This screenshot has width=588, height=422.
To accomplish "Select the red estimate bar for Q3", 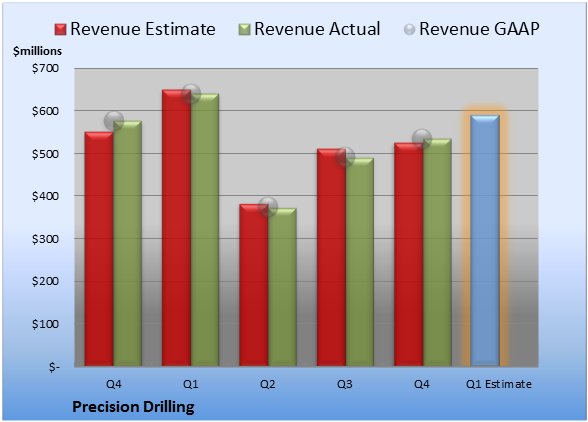I will (332, 257).
